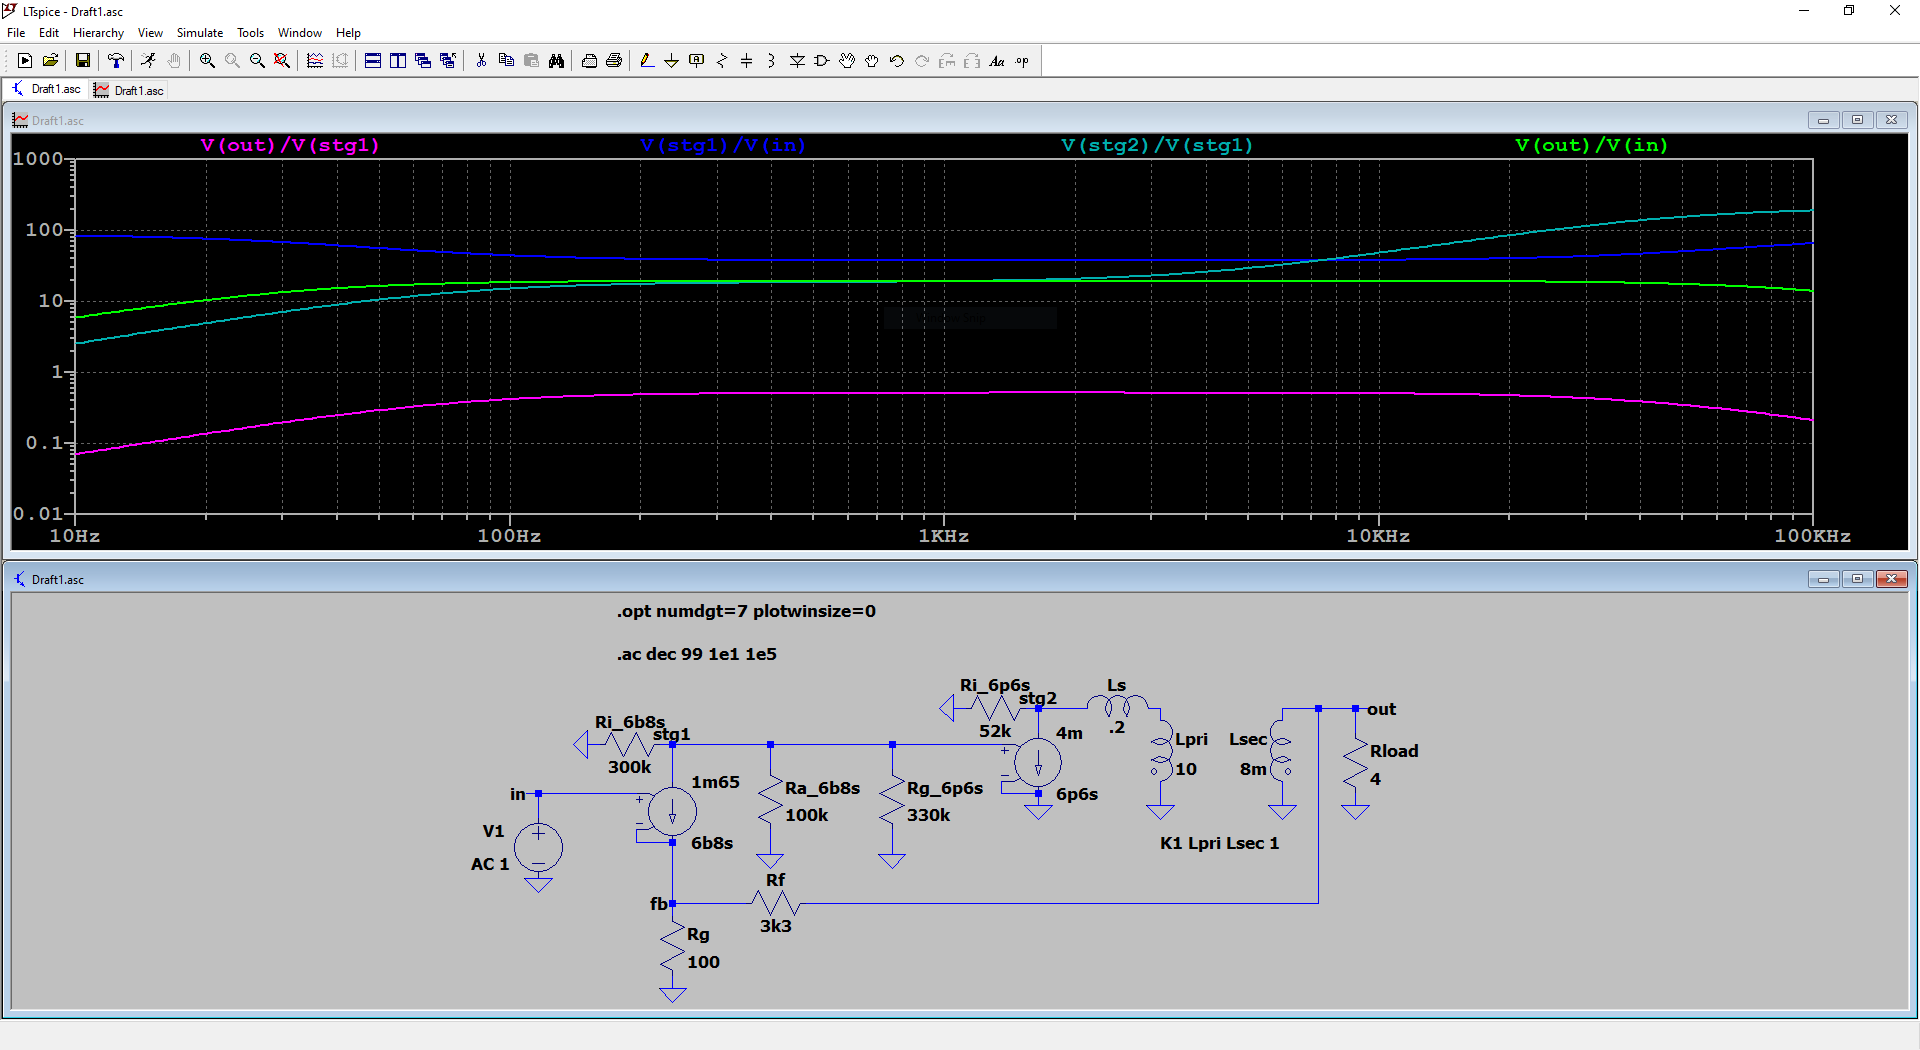Start simulation with the running man icon
1920x1050 pixels.
148,61
